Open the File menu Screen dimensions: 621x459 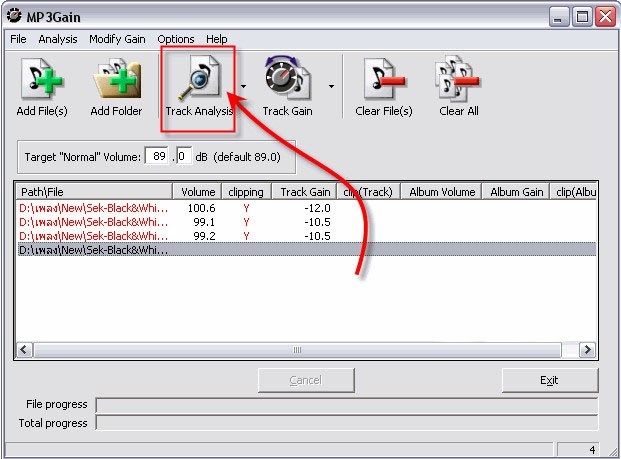click(18, 39)
